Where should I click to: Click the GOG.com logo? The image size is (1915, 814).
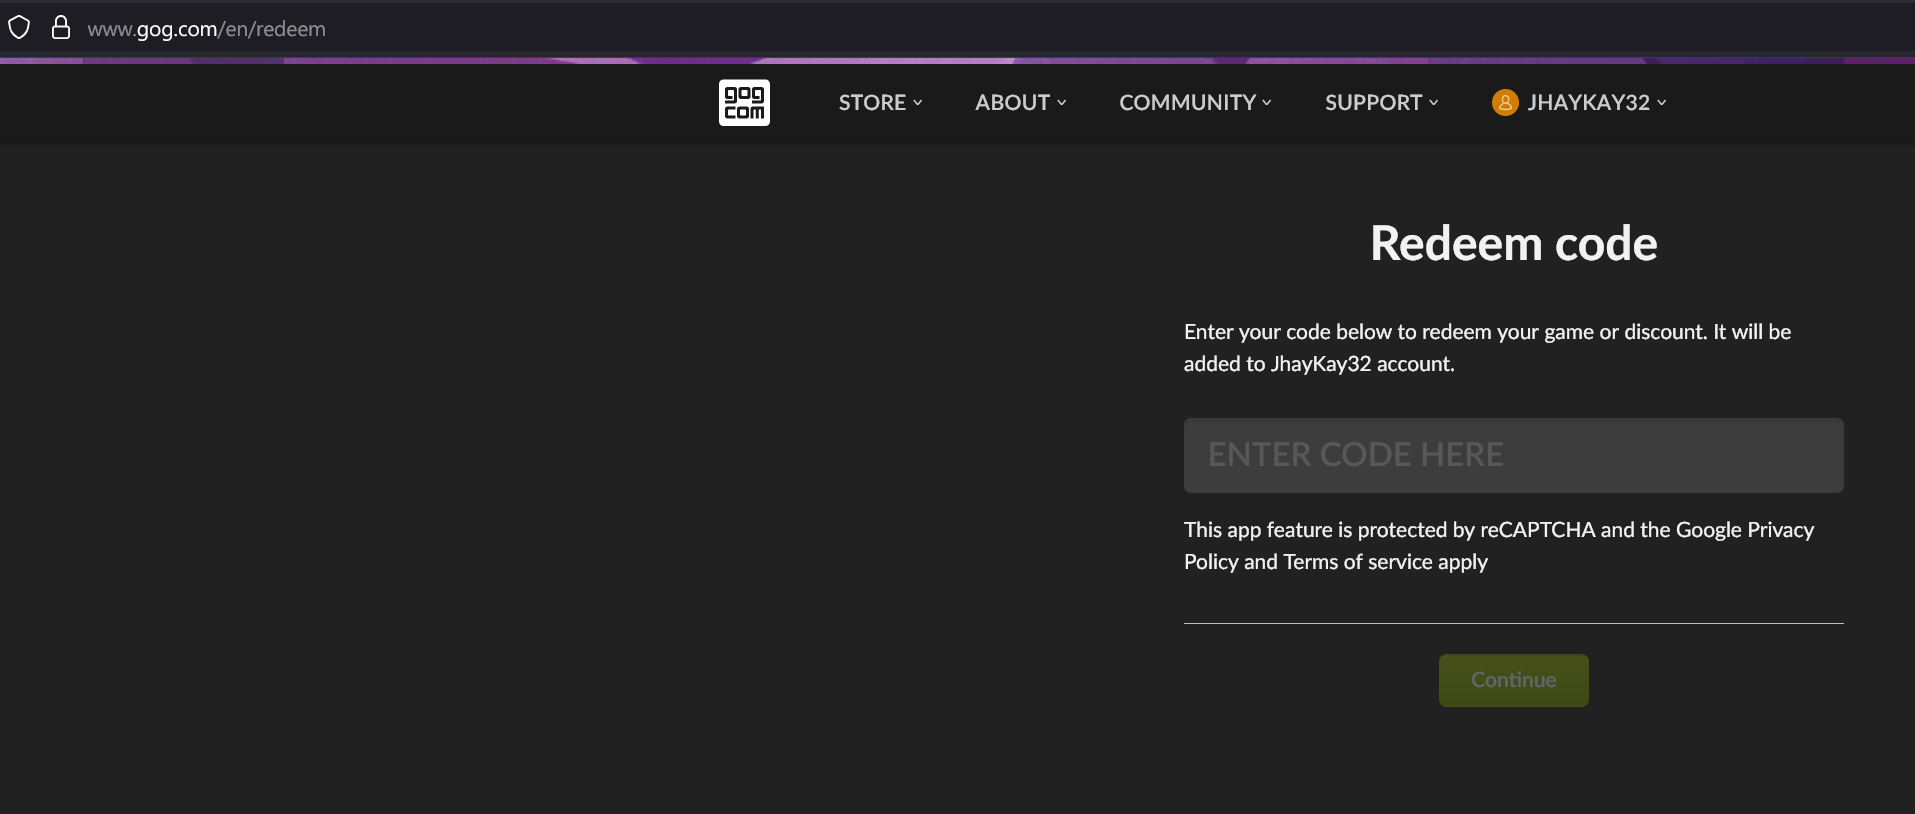[x=744, y=102]
